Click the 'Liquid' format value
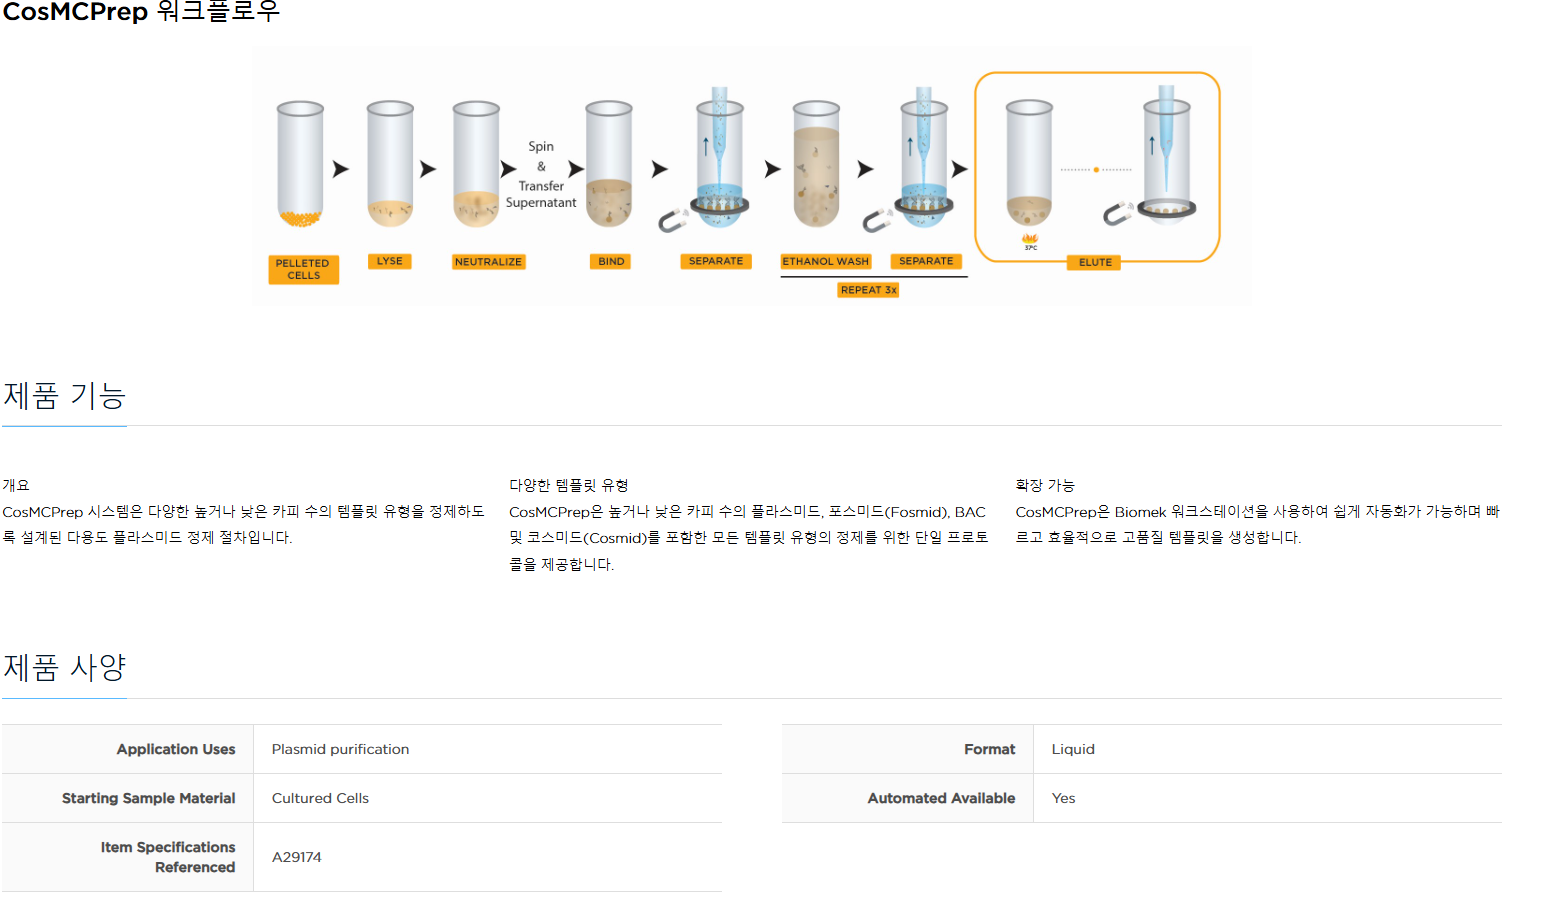This screenshot has width=1541, height=897. pyautogui.click(x=1073, y=749)
